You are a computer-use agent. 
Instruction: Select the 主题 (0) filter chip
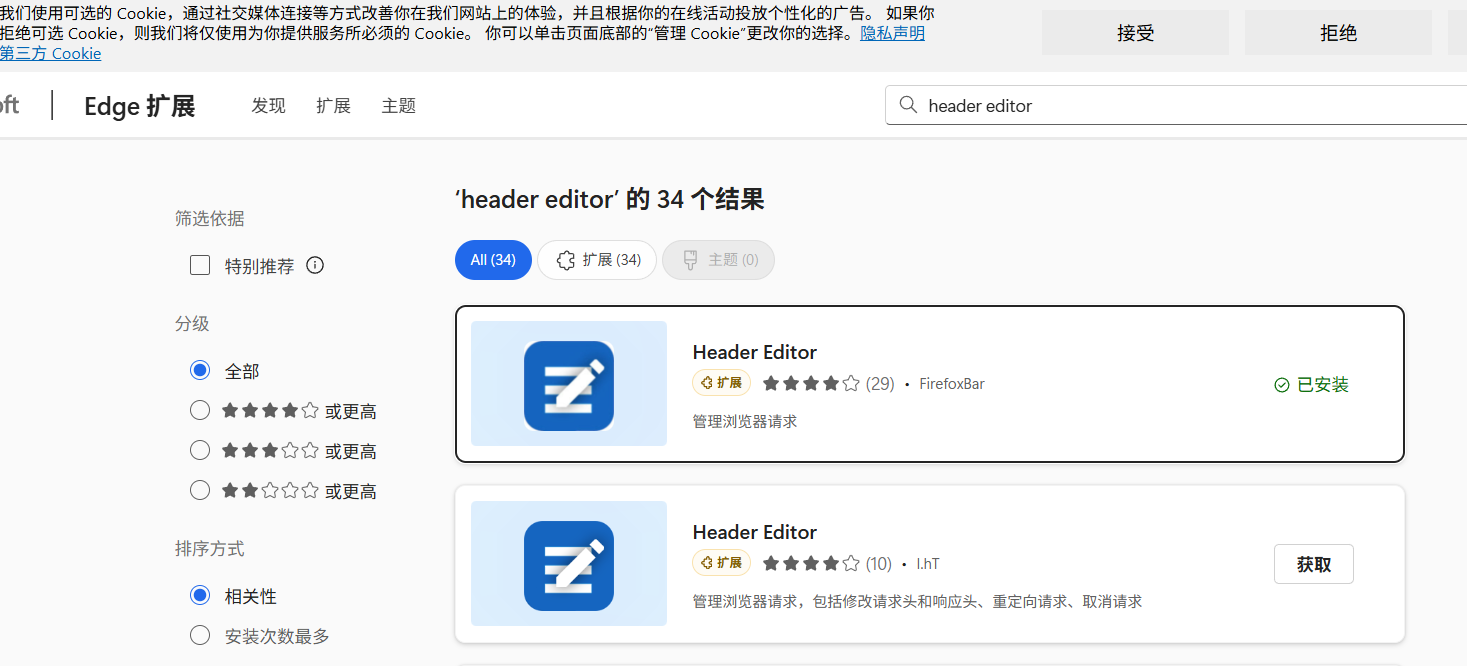[x=718, y=260]
